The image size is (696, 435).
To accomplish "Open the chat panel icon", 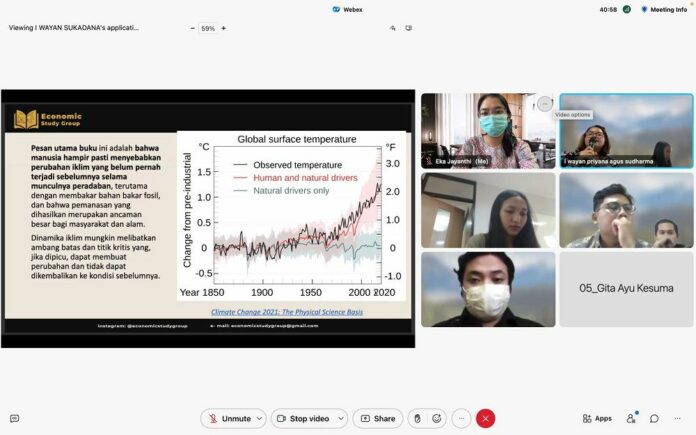I will [x=654, y=418].
